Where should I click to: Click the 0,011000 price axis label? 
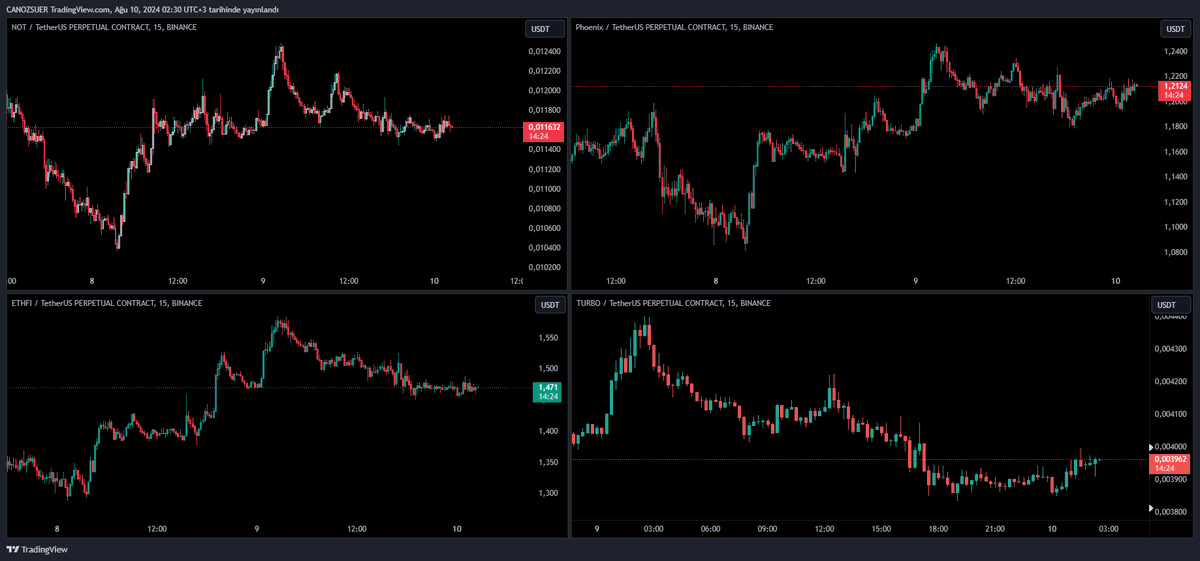[544, 189]
